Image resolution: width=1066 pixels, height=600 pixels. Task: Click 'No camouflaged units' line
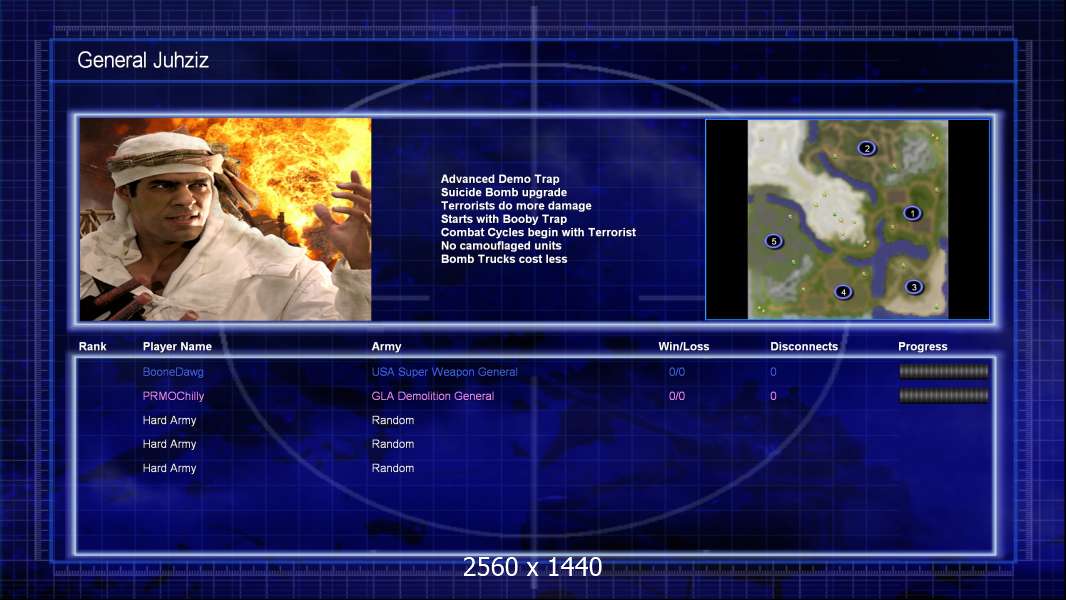coord(501,245)
